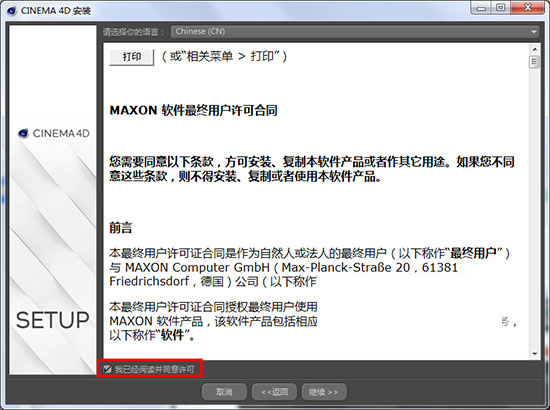Close the CINEMA 4D setup window
This screenshot has width=550, height=410.
[x=528, y=8]
